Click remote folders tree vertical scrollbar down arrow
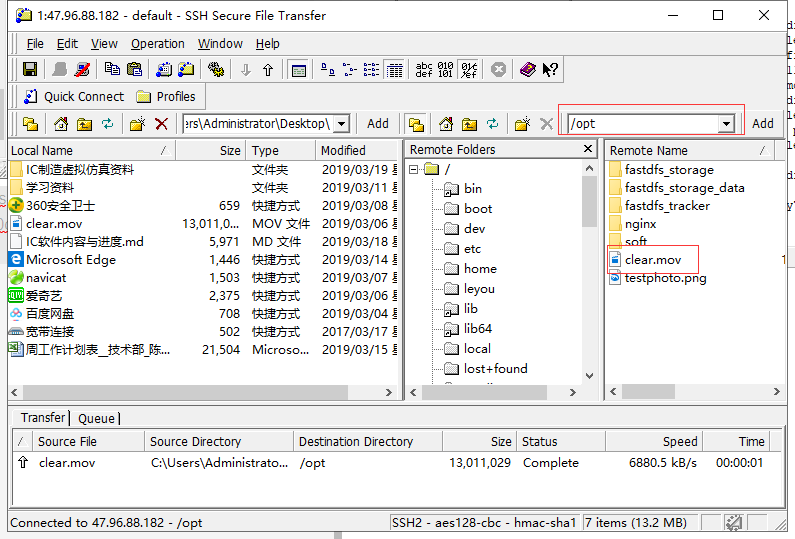Image resolution: width=795 pixels, height=539 pixels. point(589,376)
